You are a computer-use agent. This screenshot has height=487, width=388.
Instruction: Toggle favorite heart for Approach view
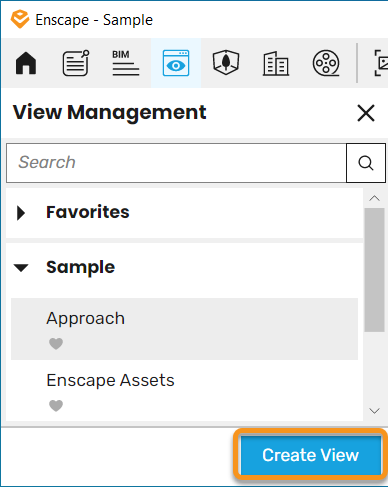point(56,344)
